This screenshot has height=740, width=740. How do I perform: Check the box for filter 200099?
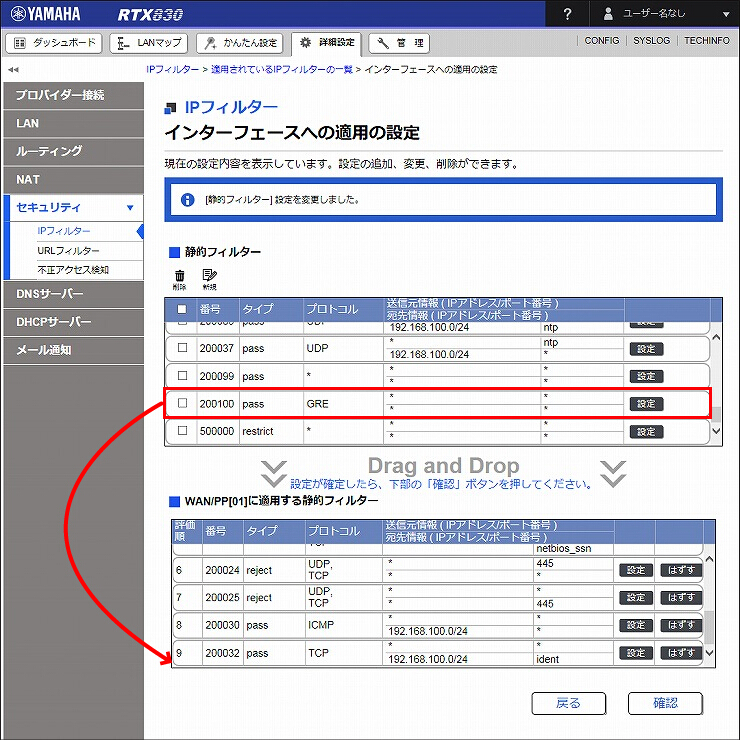point(182,376)
